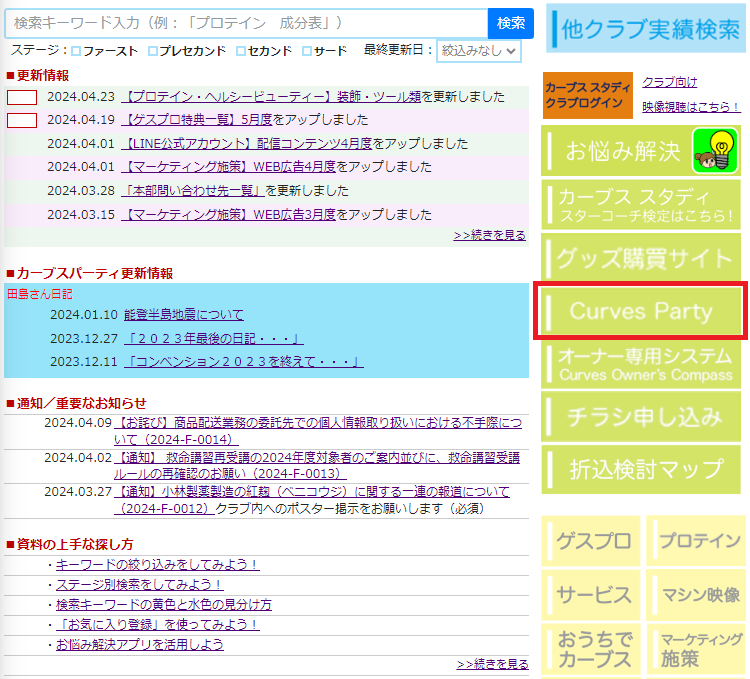Open グッズ購買サイト banner
750x679 pixels.
coord(644,259)
